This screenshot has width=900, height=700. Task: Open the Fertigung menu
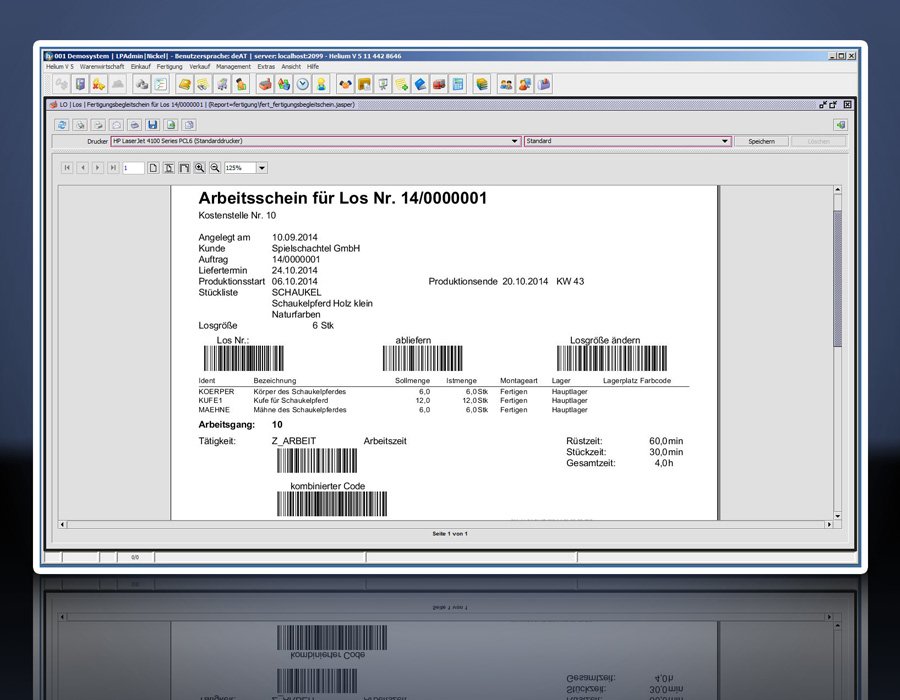point(169,67)
